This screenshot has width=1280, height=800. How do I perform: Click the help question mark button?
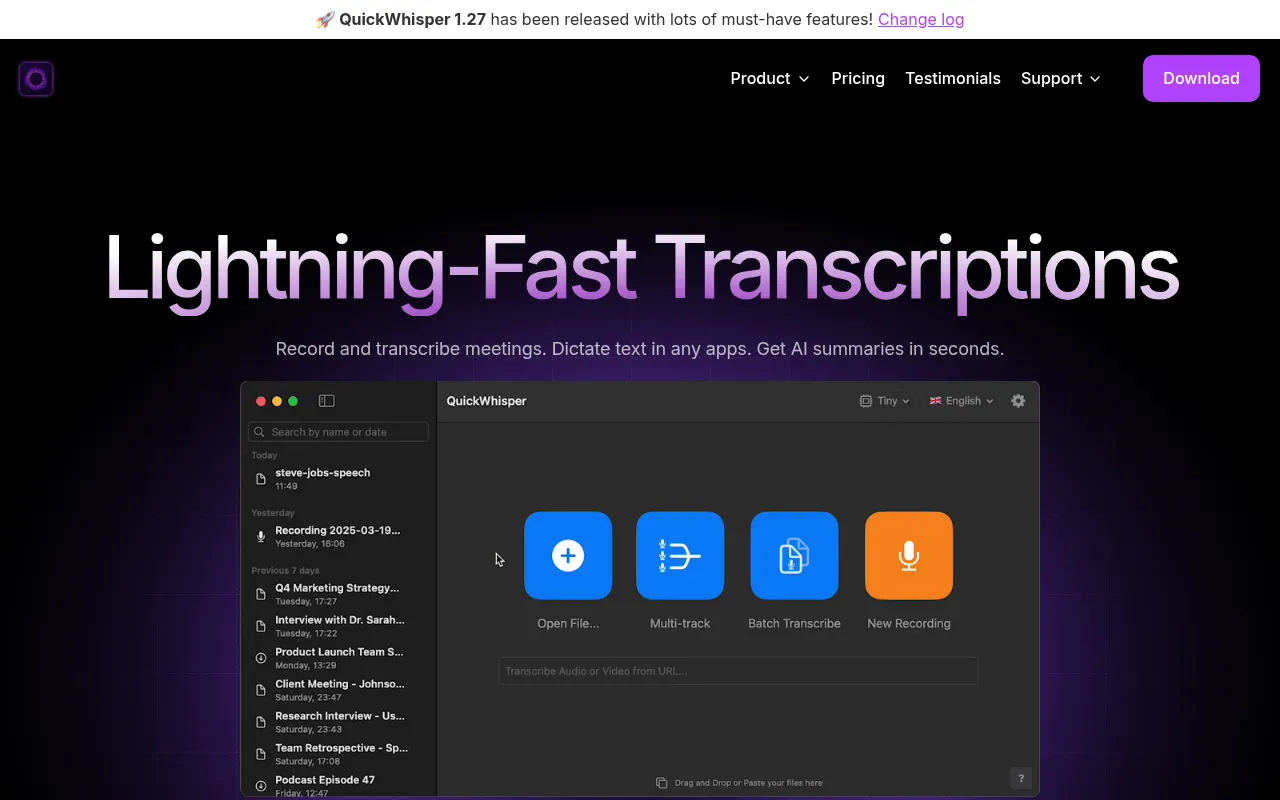coord(1020,778)
